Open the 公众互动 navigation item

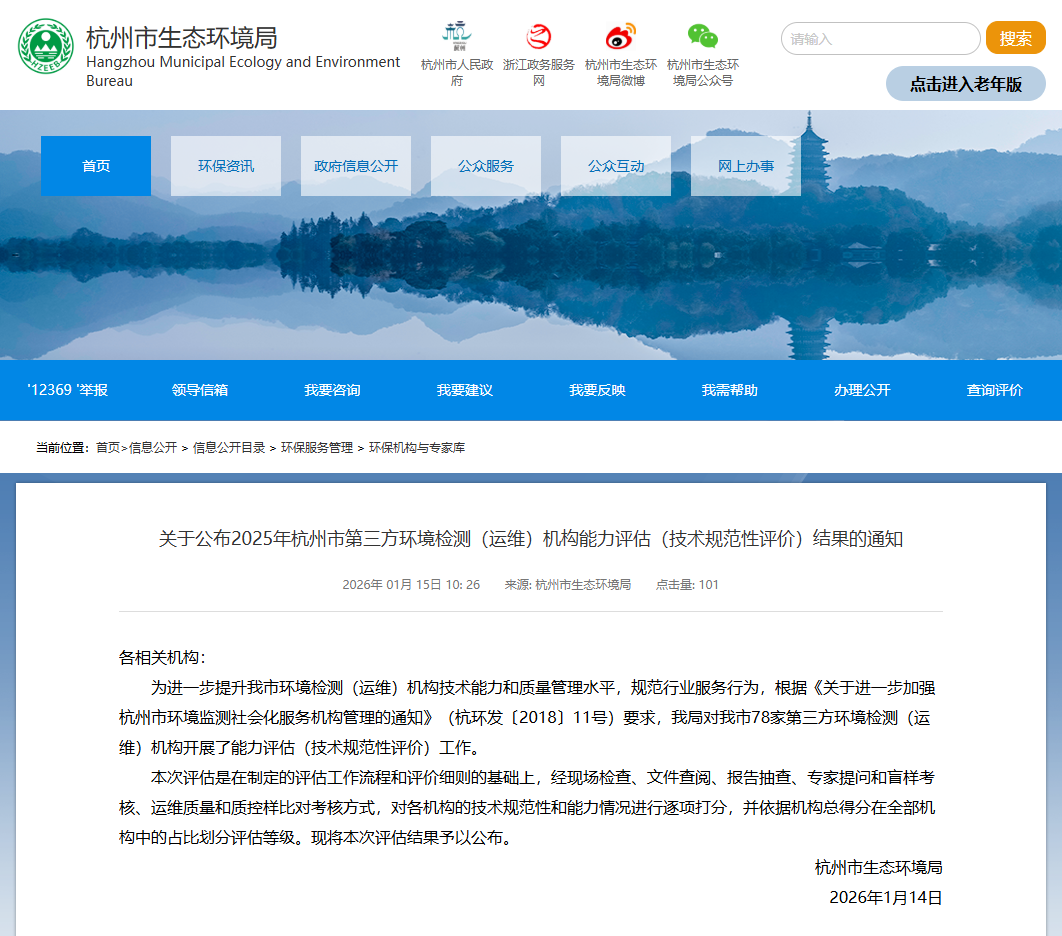point(616,166)
